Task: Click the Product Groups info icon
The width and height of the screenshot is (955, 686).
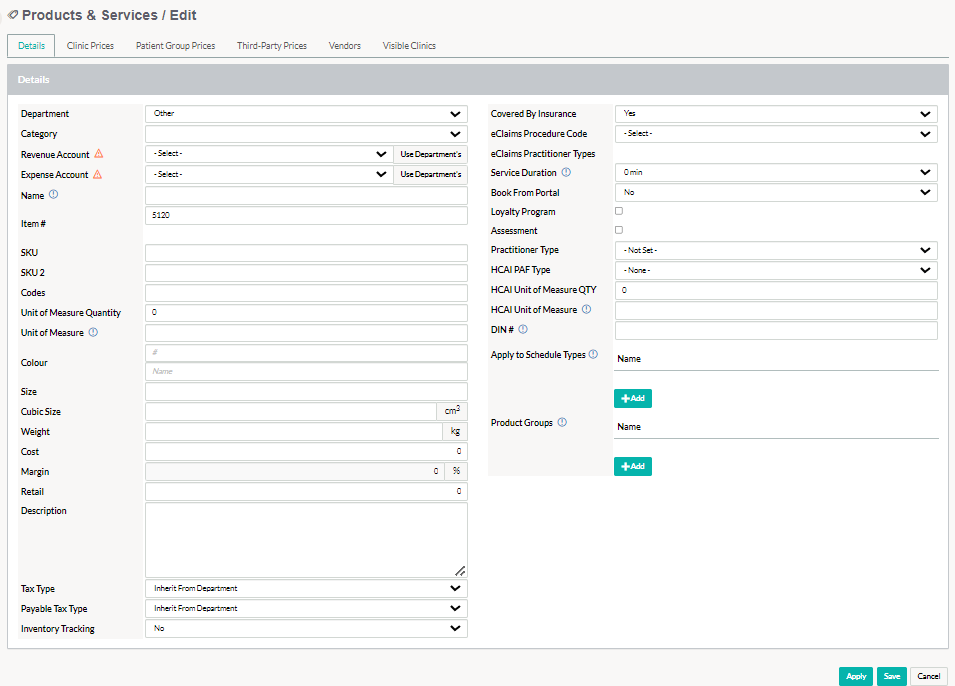Action: click(x=562, y=422)
